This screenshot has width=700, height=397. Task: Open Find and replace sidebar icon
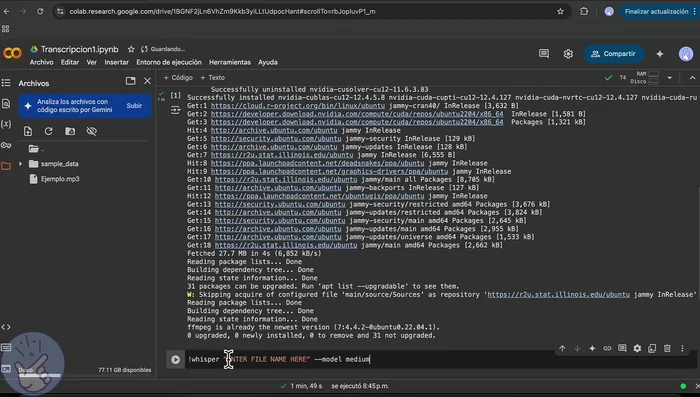[x=6, y=104]
